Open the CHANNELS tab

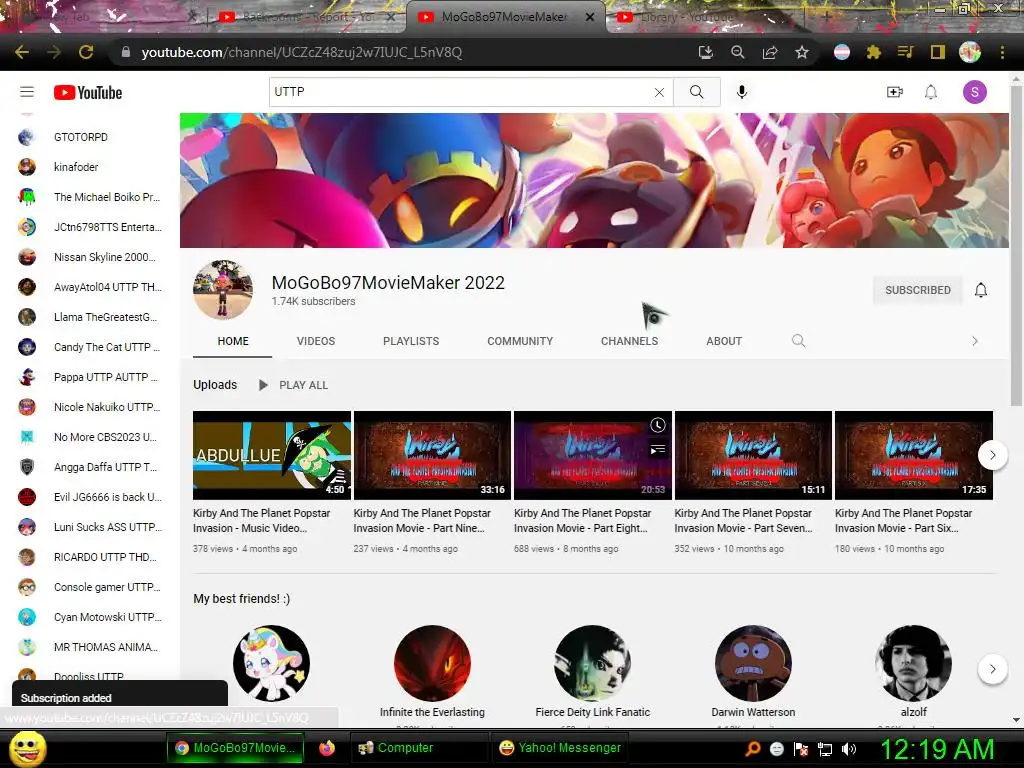pos(630,341)
